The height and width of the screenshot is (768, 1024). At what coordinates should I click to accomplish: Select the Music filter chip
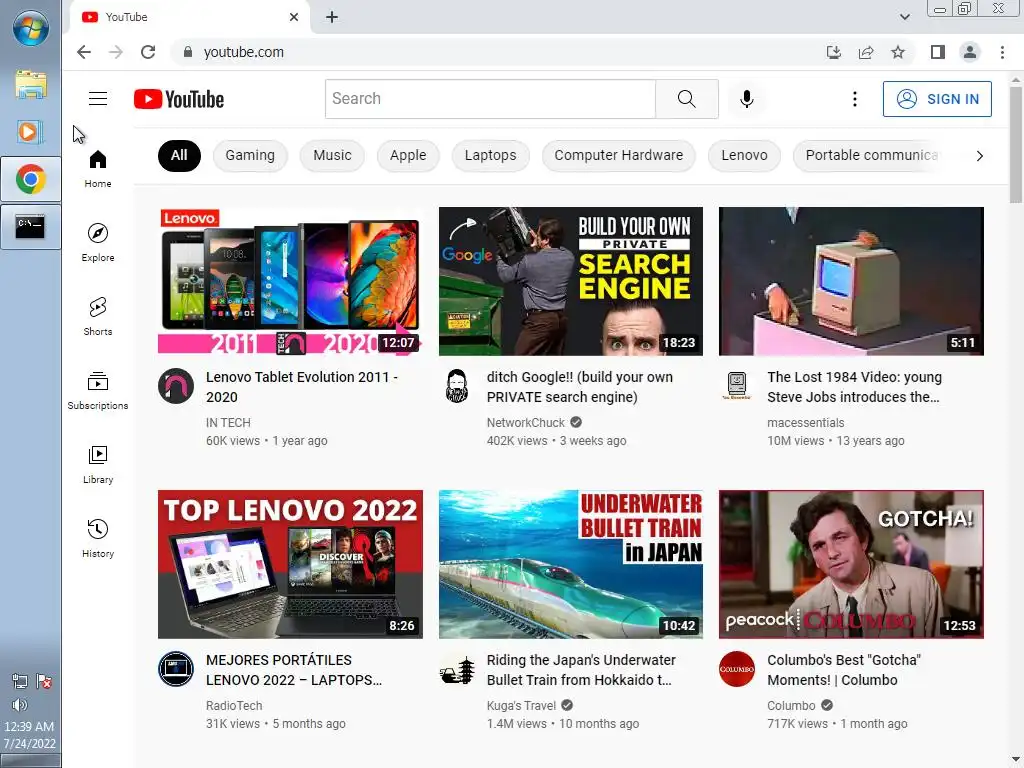pos(332,155)
